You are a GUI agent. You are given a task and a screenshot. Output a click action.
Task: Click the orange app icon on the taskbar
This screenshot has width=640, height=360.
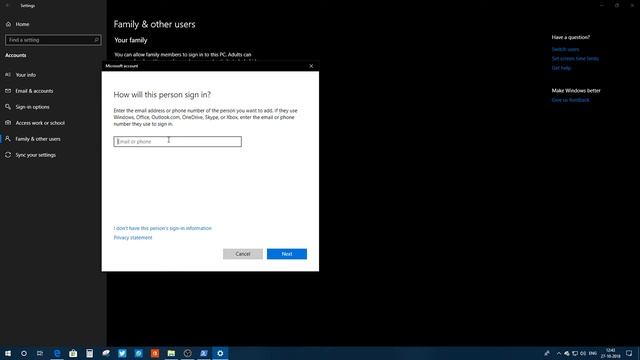(x=155, y=353)
